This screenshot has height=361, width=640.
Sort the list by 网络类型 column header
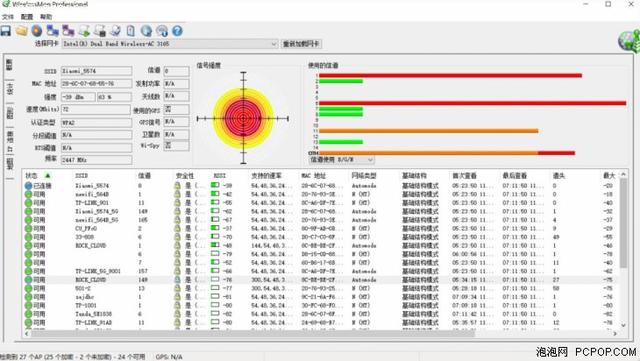364,176
